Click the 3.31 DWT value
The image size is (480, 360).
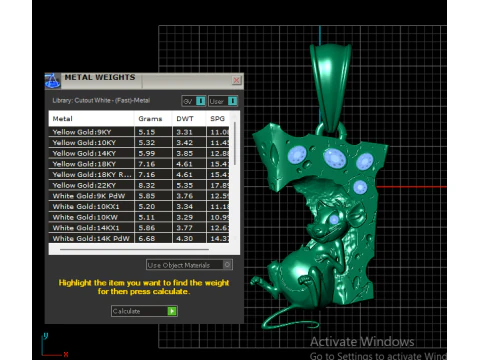(x=185, y=132)
